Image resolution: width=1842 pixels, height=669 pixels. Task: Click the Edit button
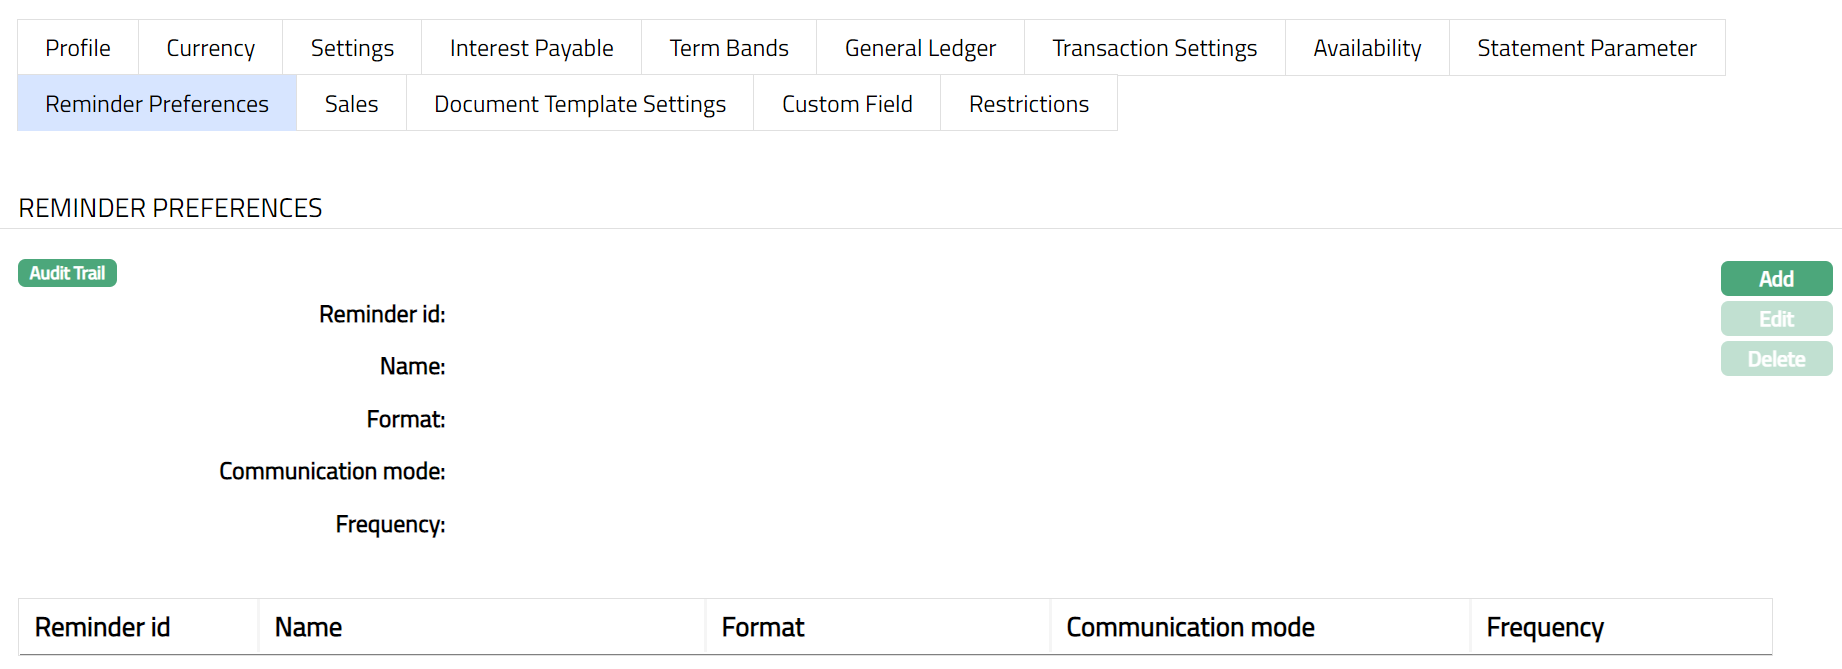pyautogui.click(x=1776, y=319)
